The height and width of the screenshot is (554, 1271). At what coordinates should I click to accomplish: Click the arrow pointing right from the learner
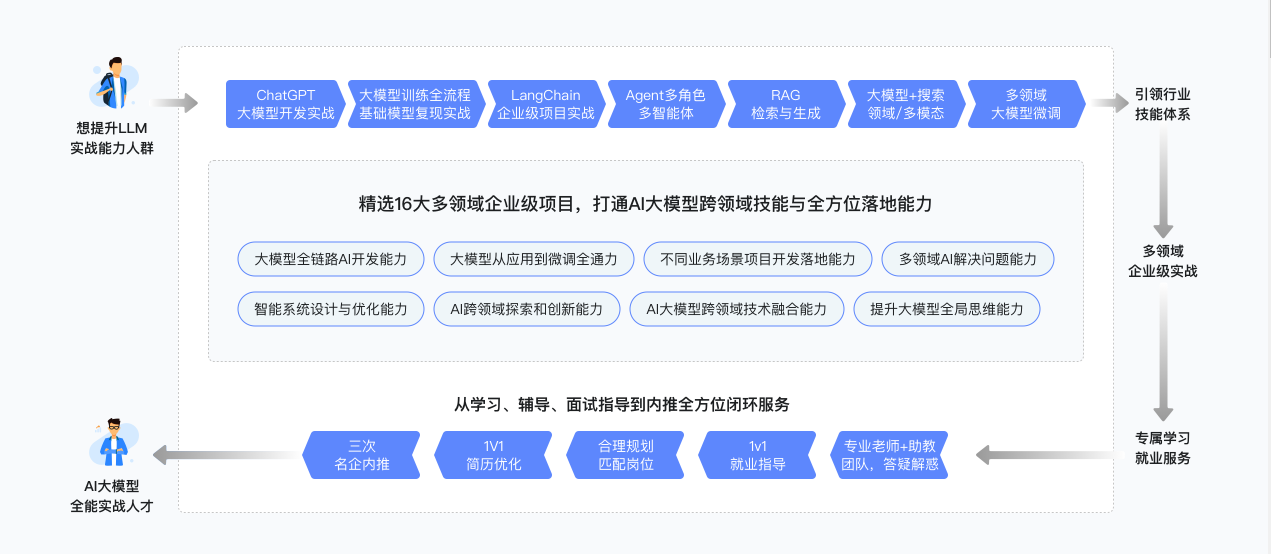[x=176, y=103]
